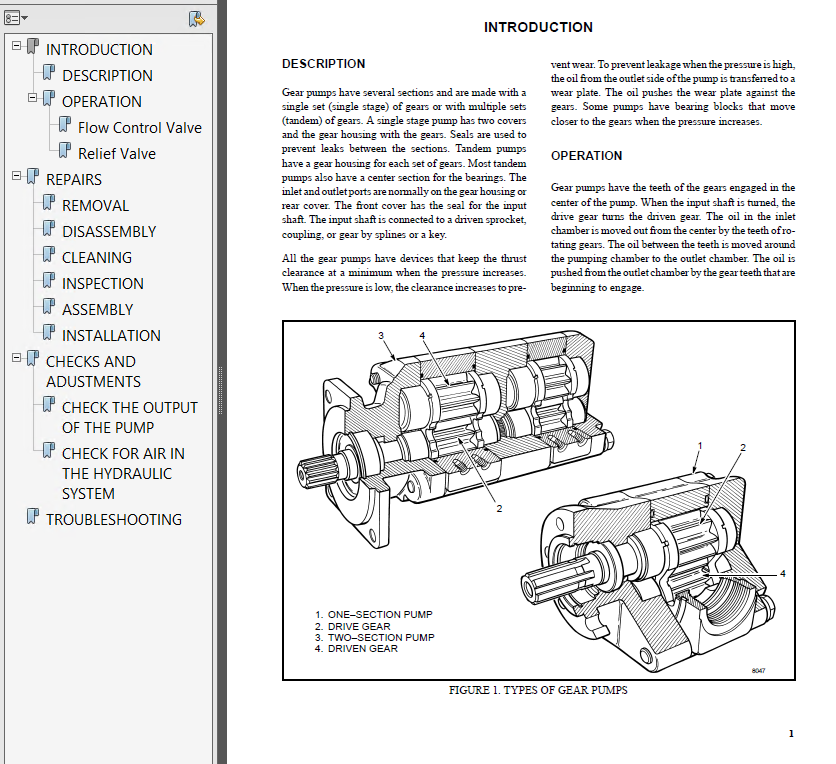Click legend entry DRIVEN GEAR

pyautogui.click(x=356, y=649)
